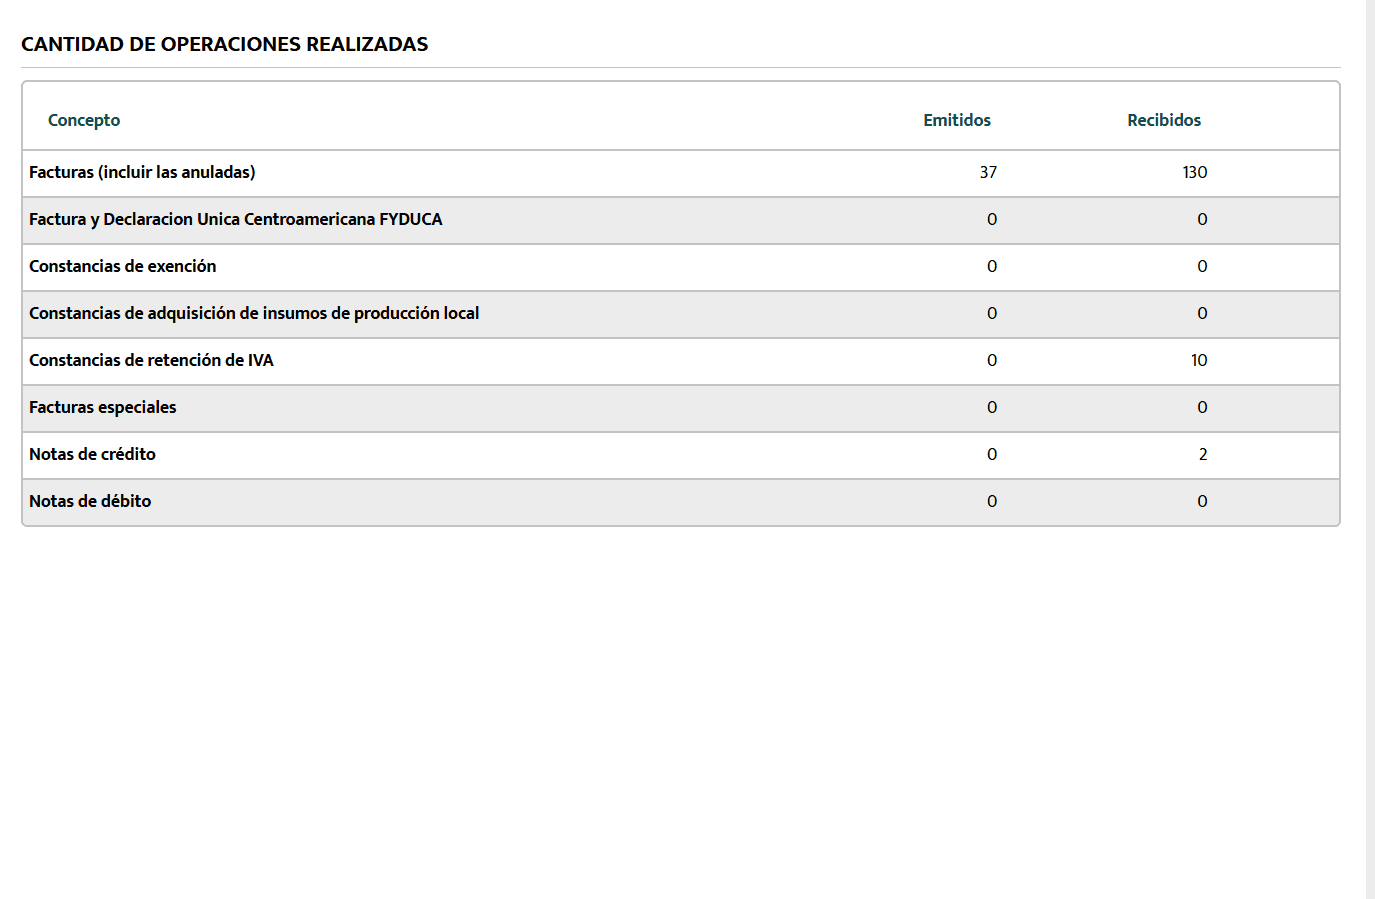Select the Concepto column header
The image size is (1375, 899).
(x=84, y=119)
